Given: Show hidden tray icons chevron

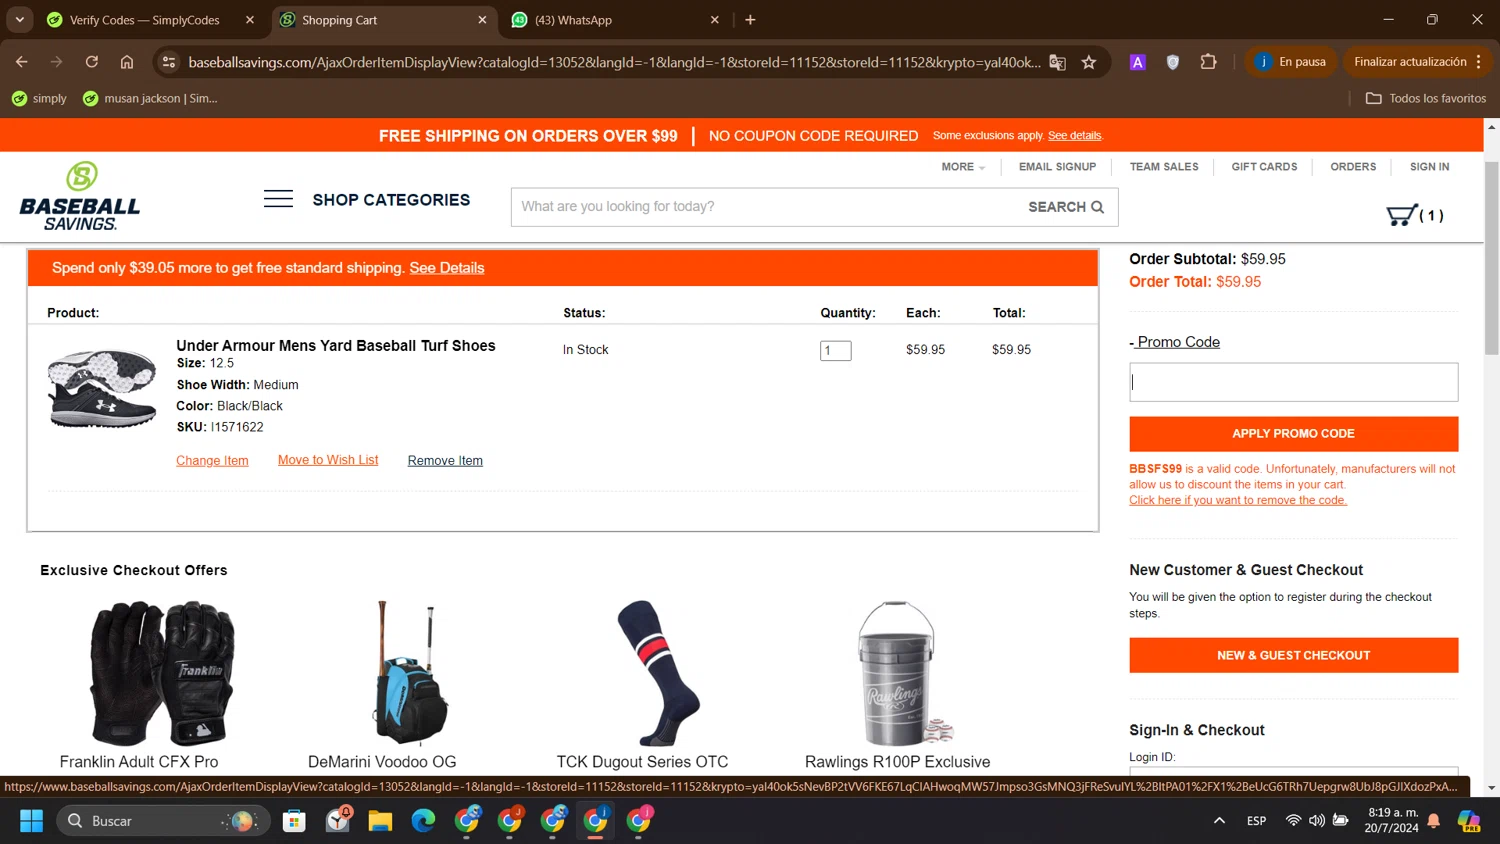Looking at the screenshot, I should [x=1219, y=821].
